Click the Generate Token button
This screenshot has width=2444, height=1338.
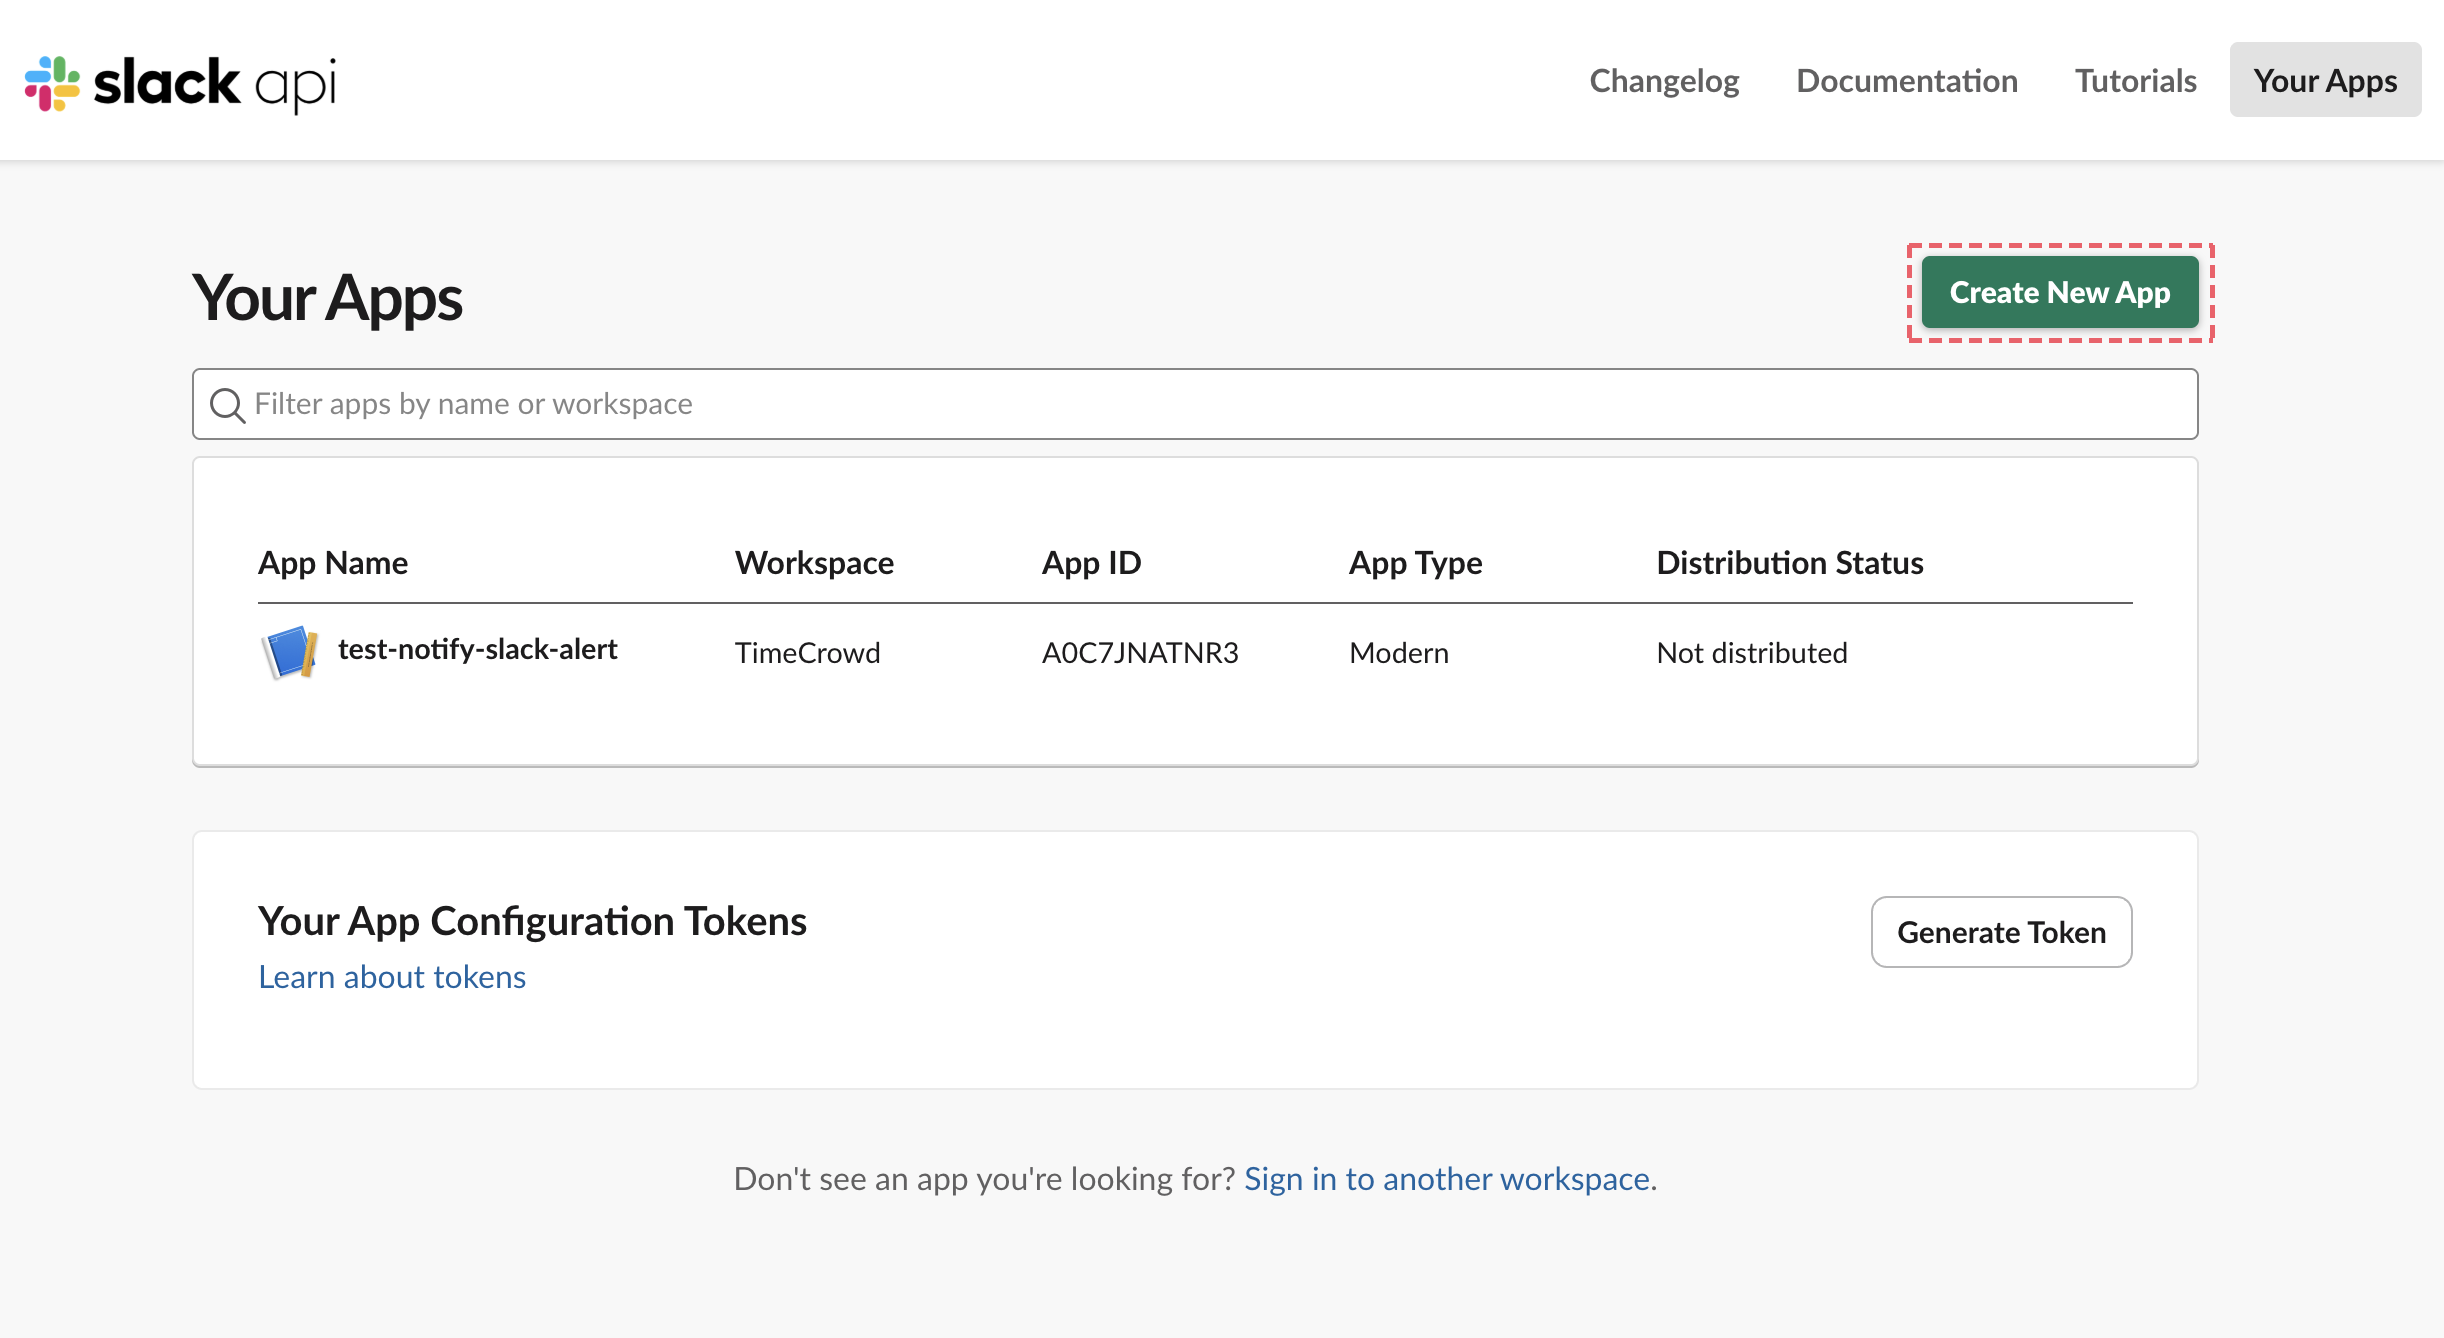tap(2001, 932)
